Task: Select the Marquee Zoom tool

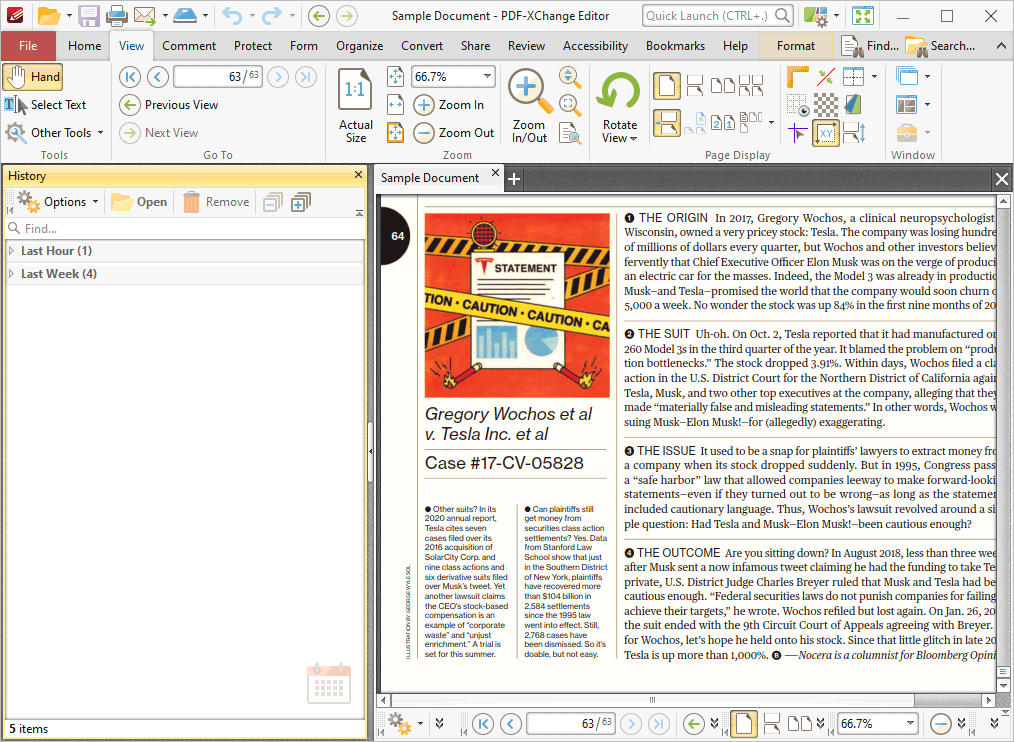Action: click(569, 104)
